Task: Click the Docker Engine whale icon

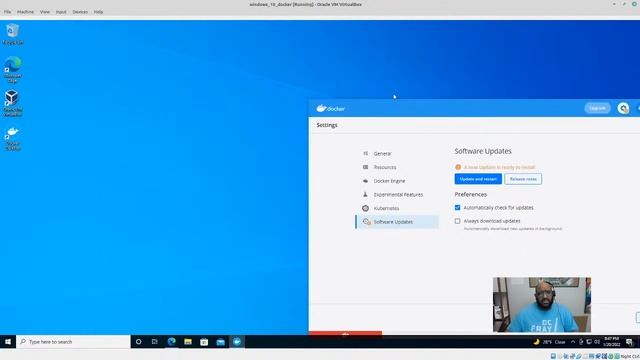Action: click(x=365, y=181)
